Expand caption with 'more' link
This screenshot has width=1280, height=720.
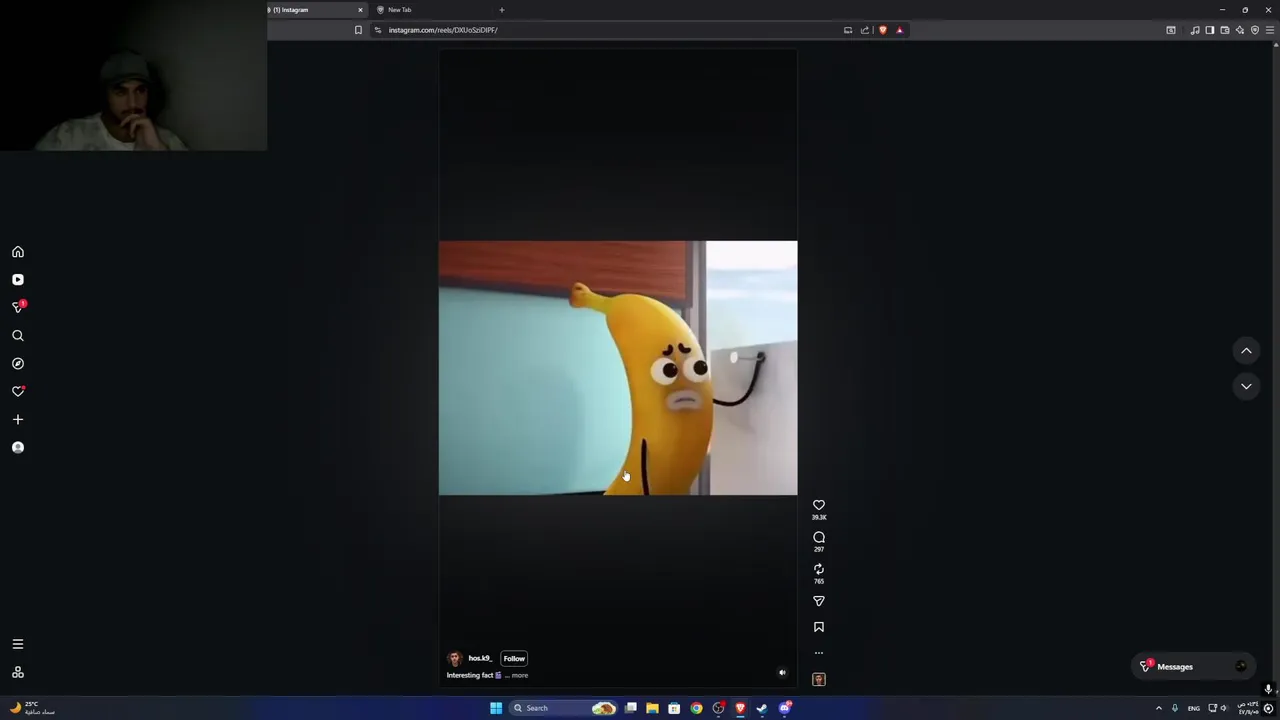tap(520, 675)
